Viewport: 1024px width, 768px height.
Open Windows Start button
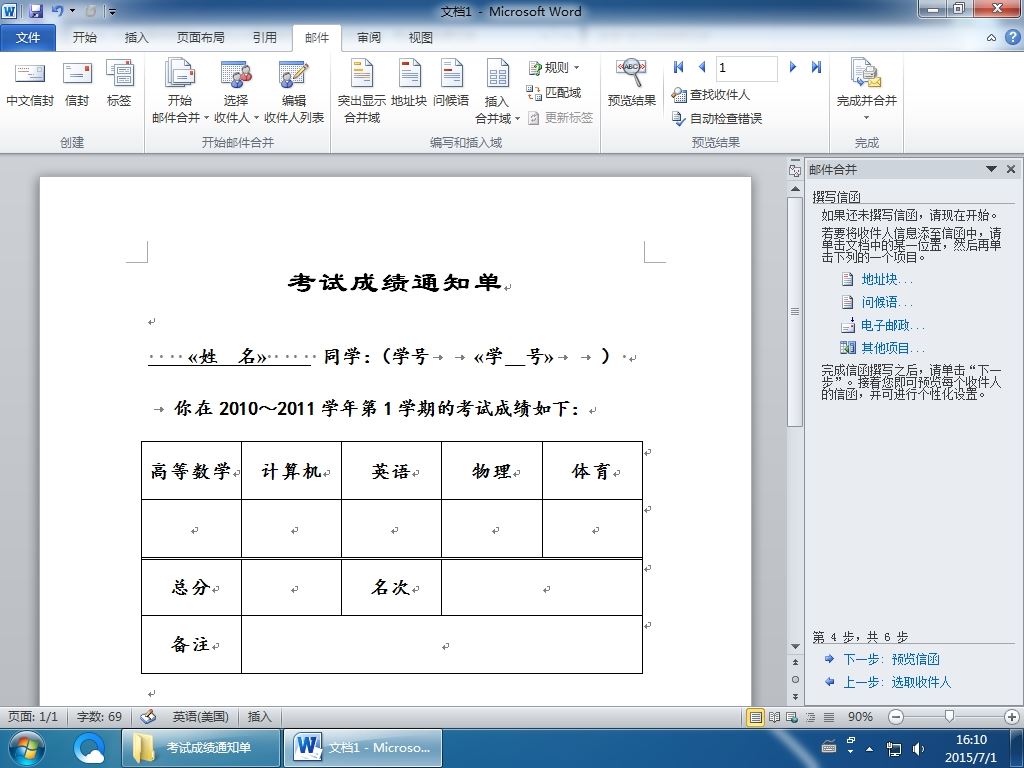tap(26, 748)
